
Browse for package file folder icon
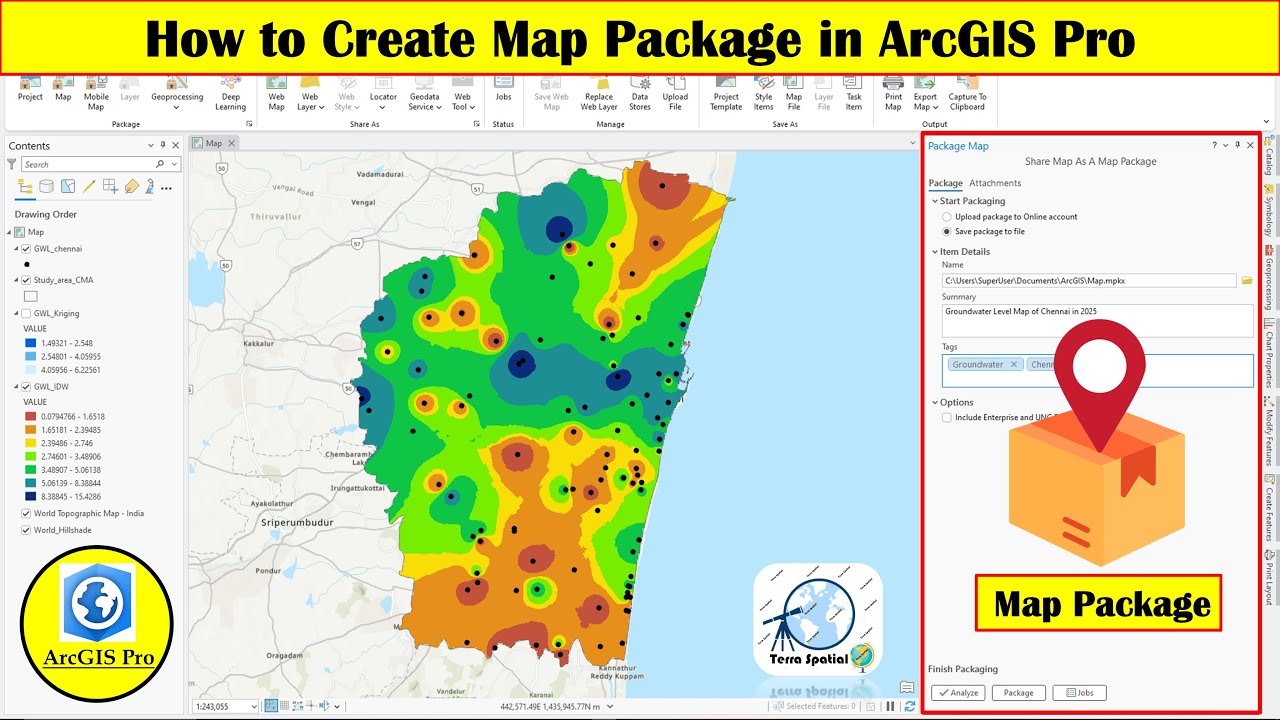[1247, 281]
